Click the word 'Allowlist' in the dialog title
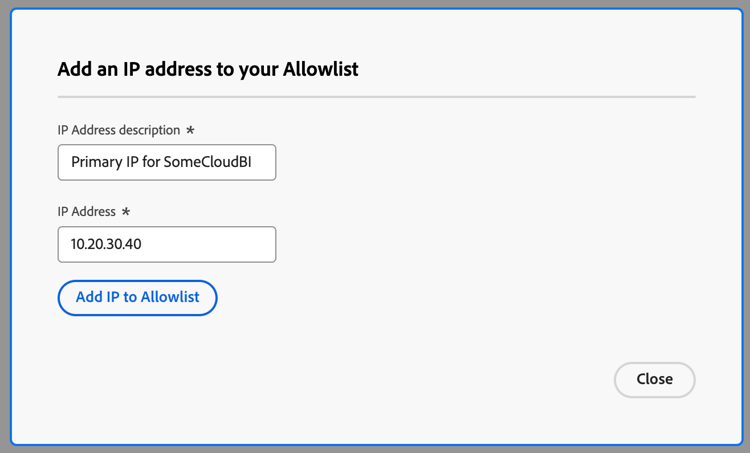Viewport: 750px width, 453px height. pyautogui.click(x=320, y=69)
